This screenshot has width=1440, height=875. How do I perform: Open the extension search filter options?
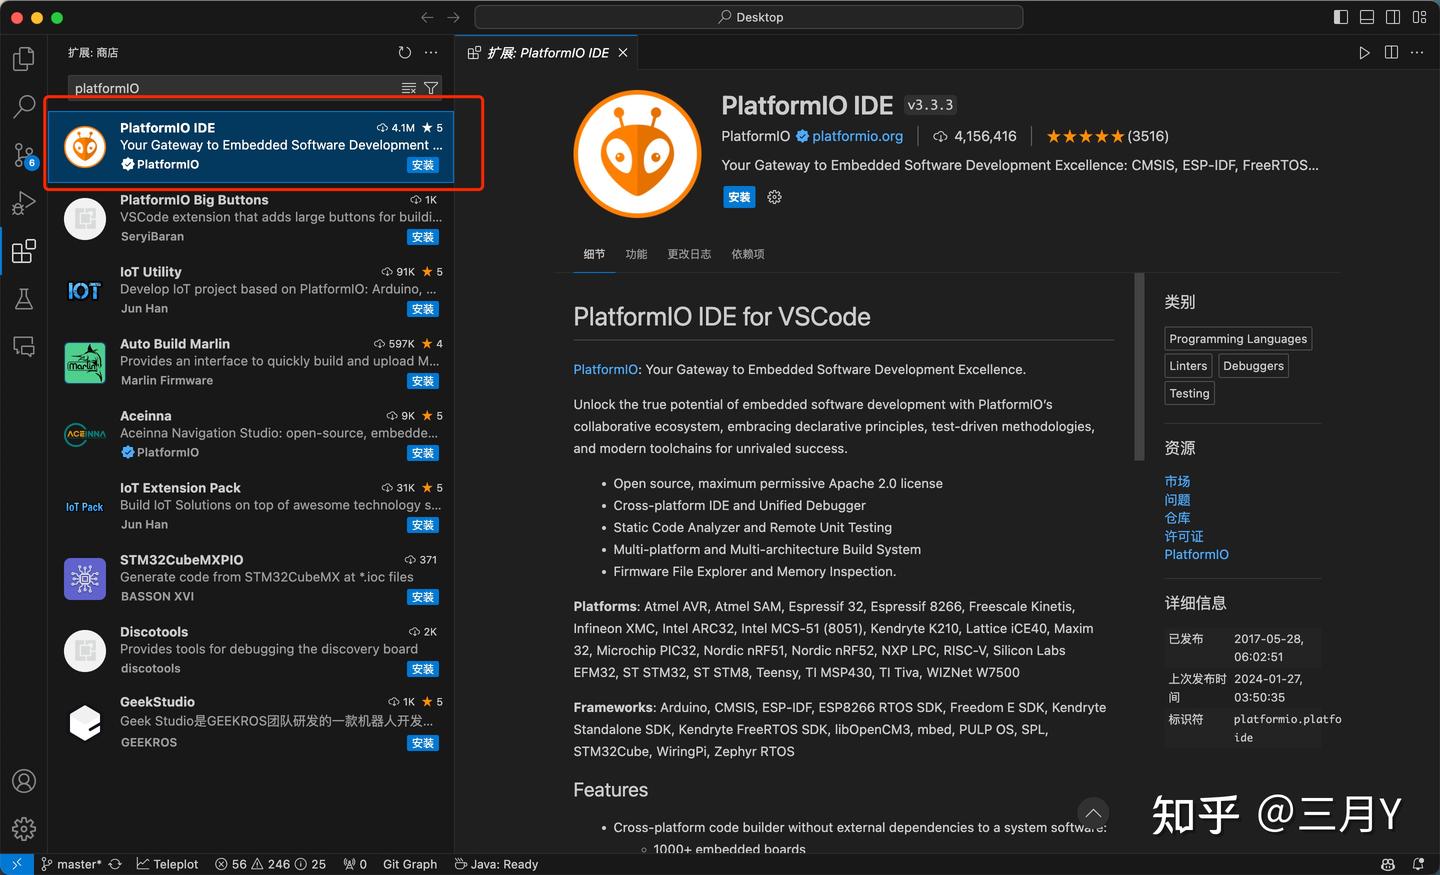(430, 88)
